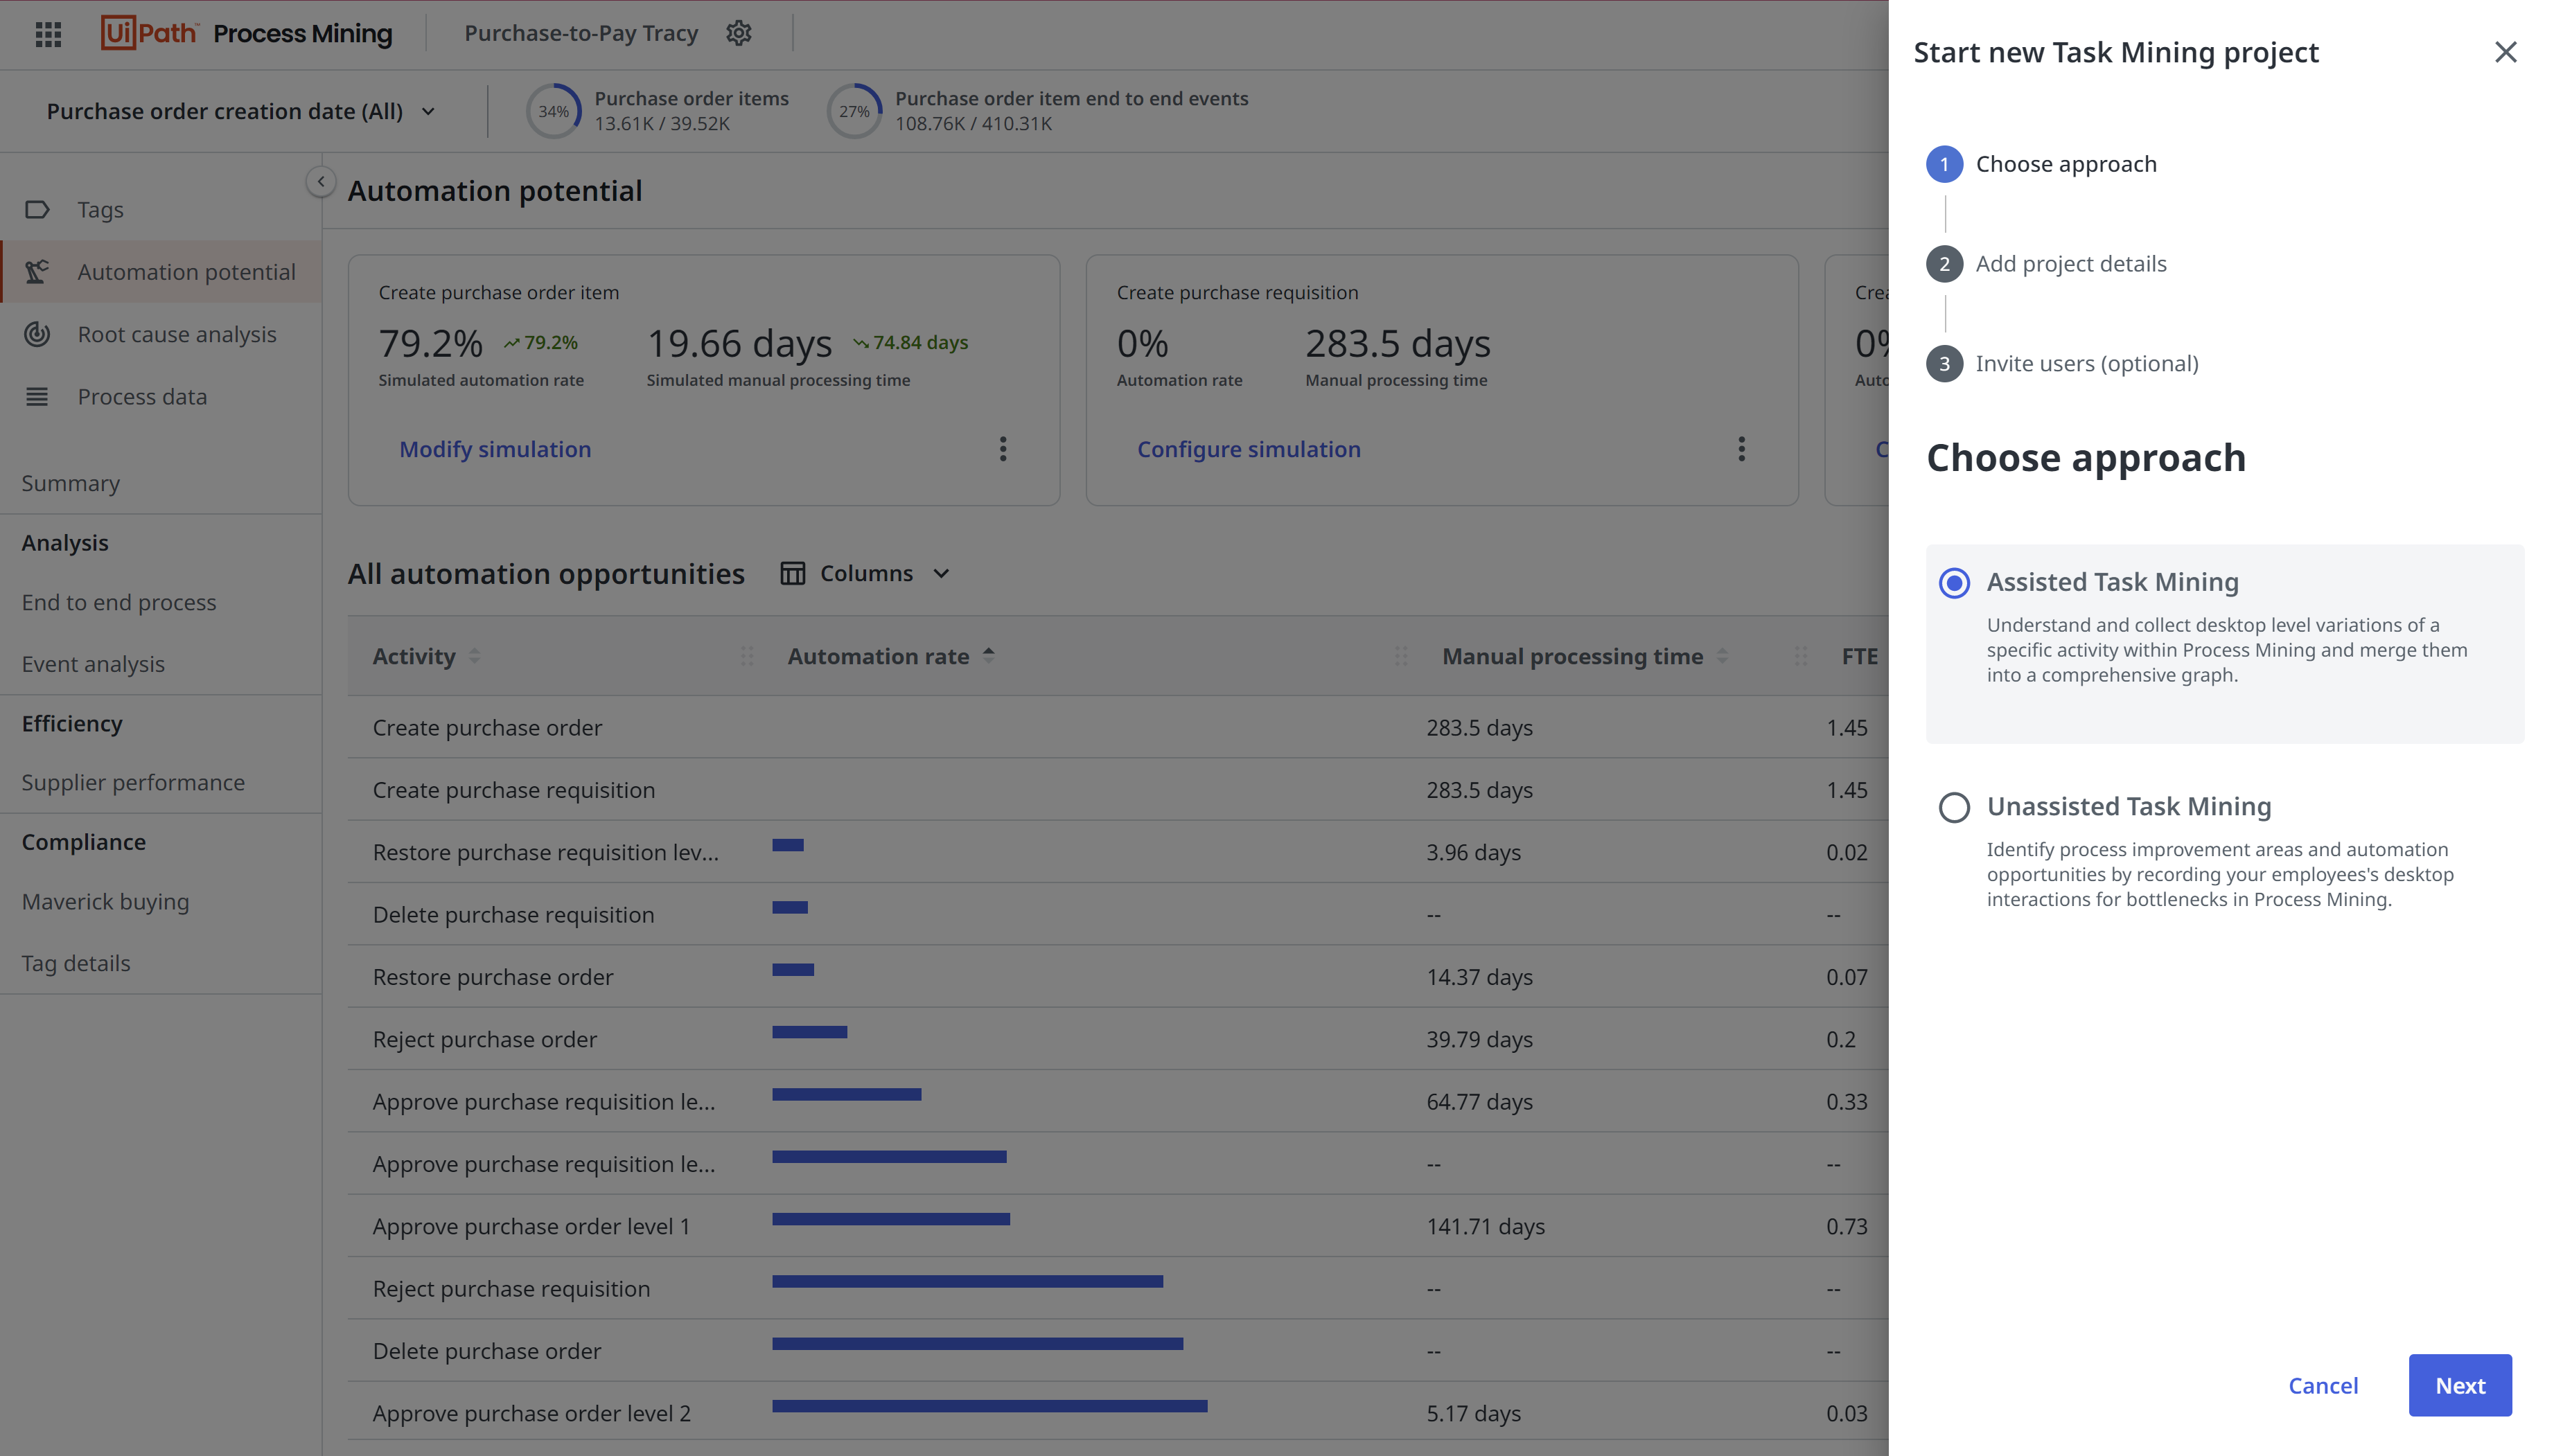Screen dimensions: 2554x1456
Task: Open settings gear next to Purchase-to-Pay Tracy
Action: [x=739, y=33]
